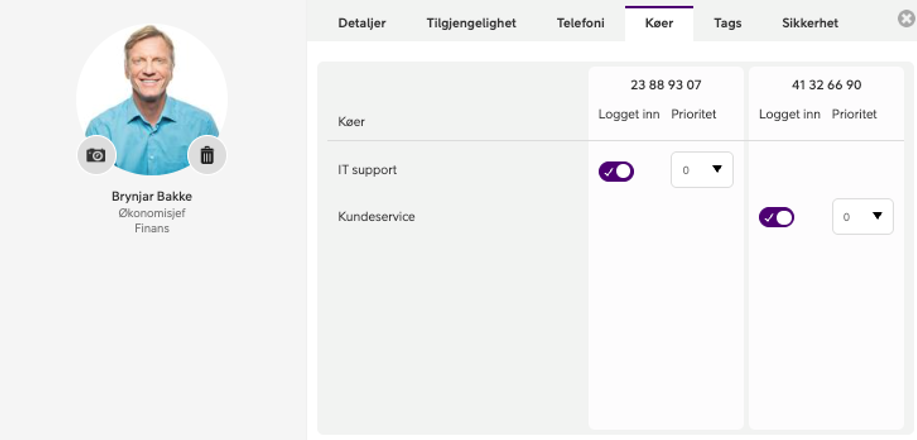The height and width of the screenshot is (440, 917).
Task: Open Kundeservice priority dropdown
Action: (x=863, y=216)
